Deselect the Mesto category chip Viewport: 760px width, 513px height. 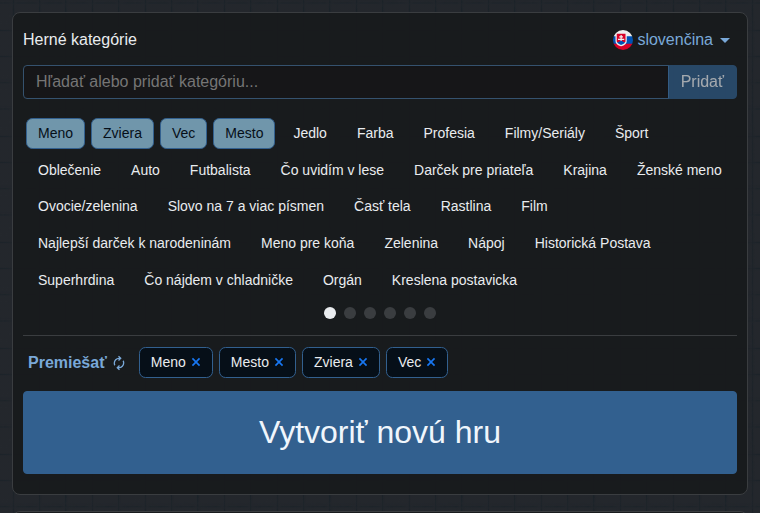click(244, 133)
